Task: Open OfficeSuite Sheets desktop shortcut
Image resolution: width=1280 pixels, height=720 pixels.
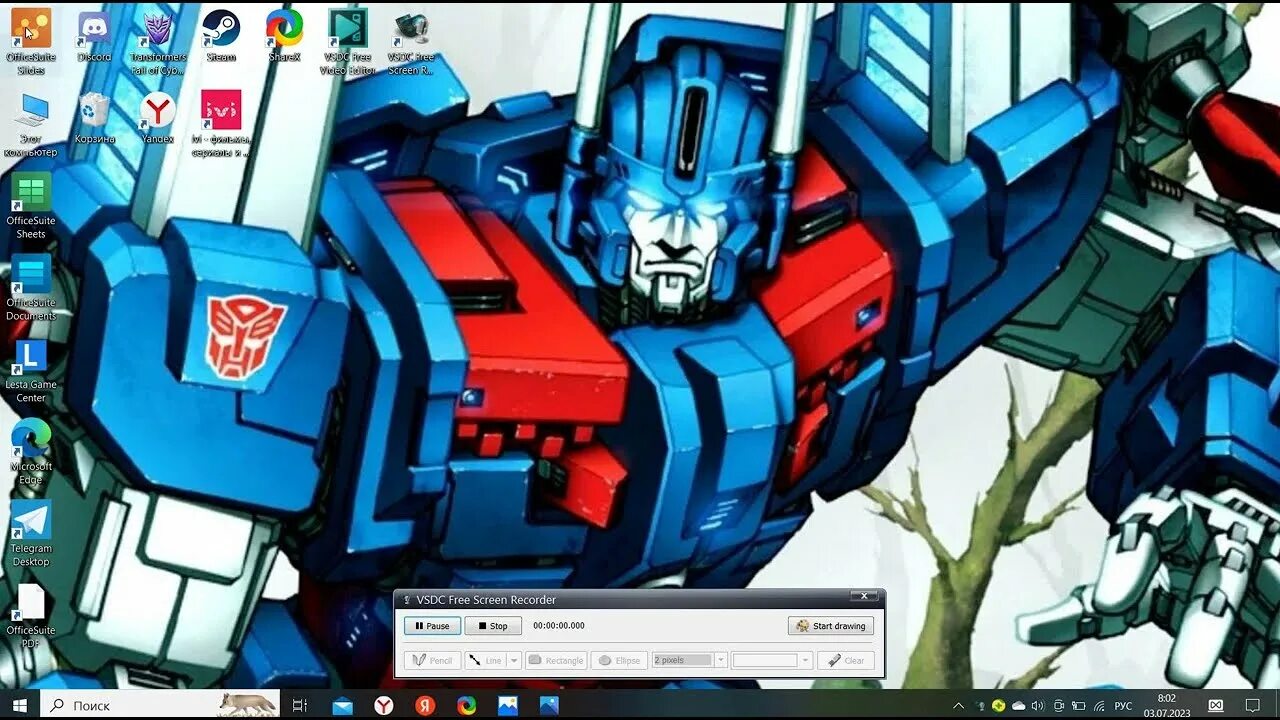Action: tap(31, 206)
